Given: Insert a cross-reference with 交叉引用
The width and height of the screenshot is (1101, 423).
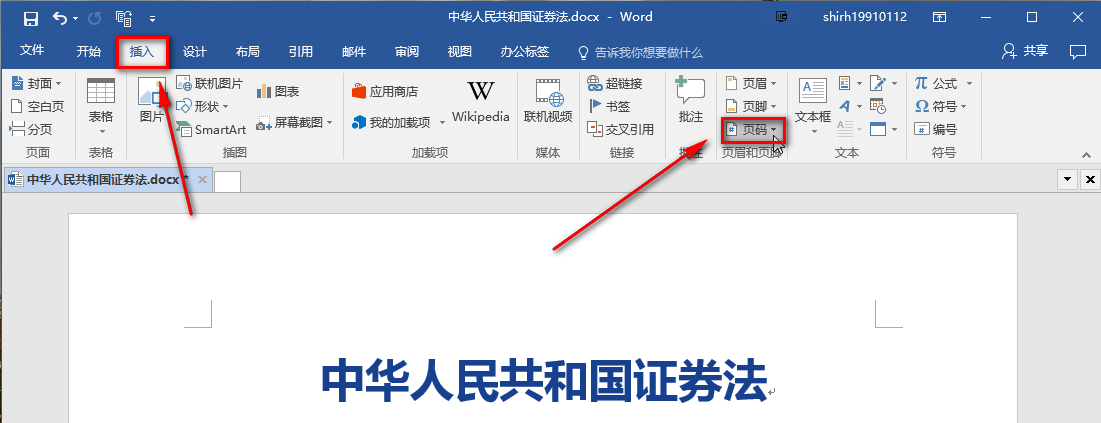Looking at the screenshot, I should tap(620, 129).
